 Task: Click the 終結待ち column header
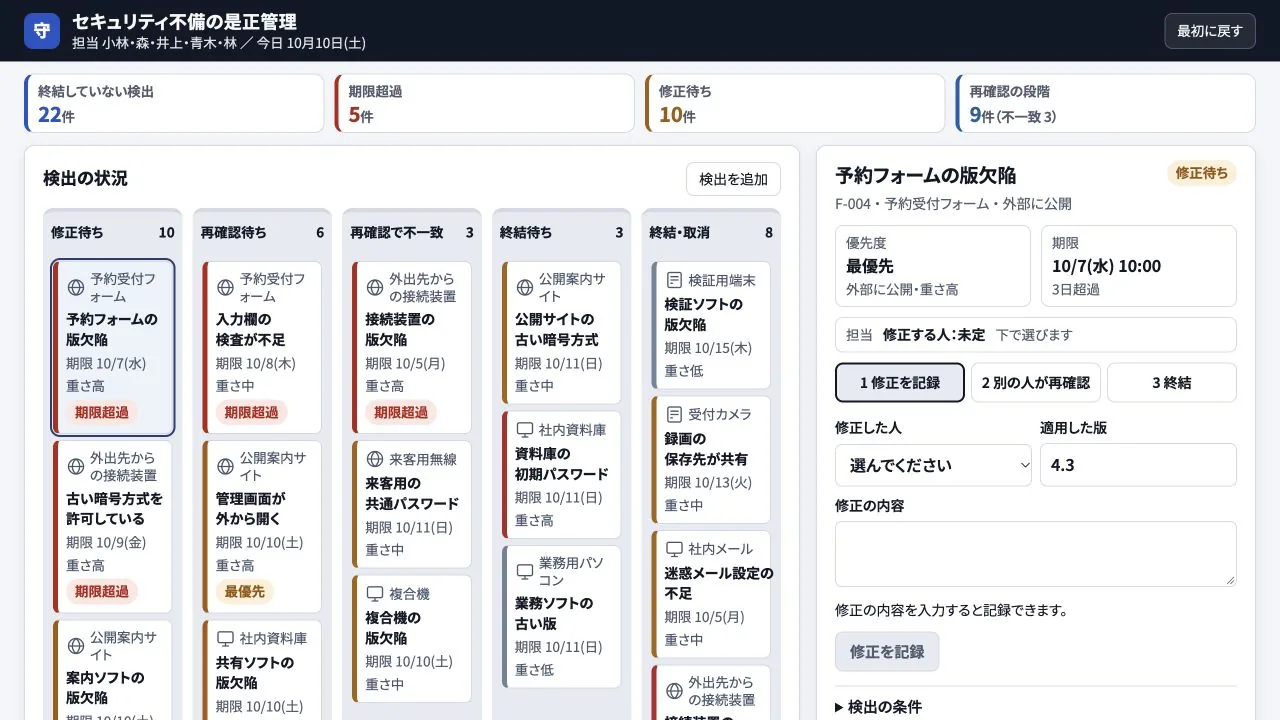pos(561,232)
